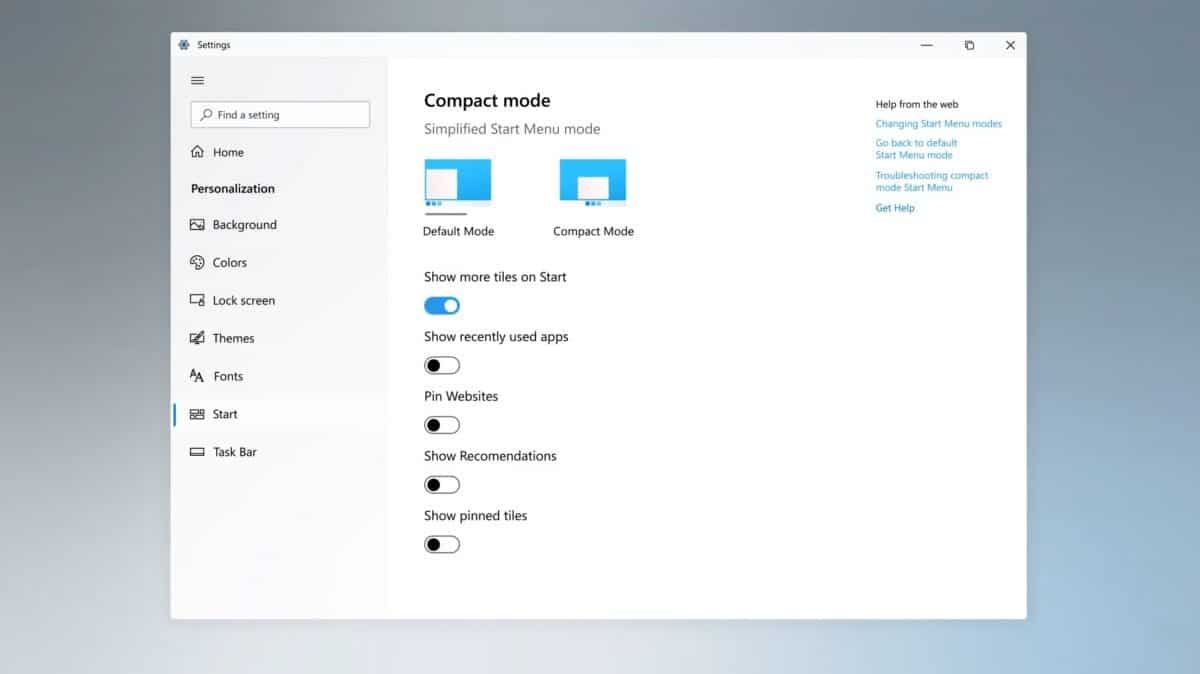The height and width of the screenshot is (674, 1200).
Task: Open the Start settings page
Action: point(224,414)
